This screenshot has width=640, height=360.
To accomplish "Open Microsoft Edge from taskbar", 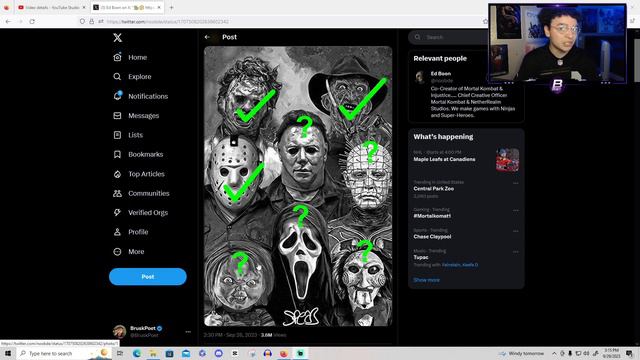I will [x=137, y=353].
